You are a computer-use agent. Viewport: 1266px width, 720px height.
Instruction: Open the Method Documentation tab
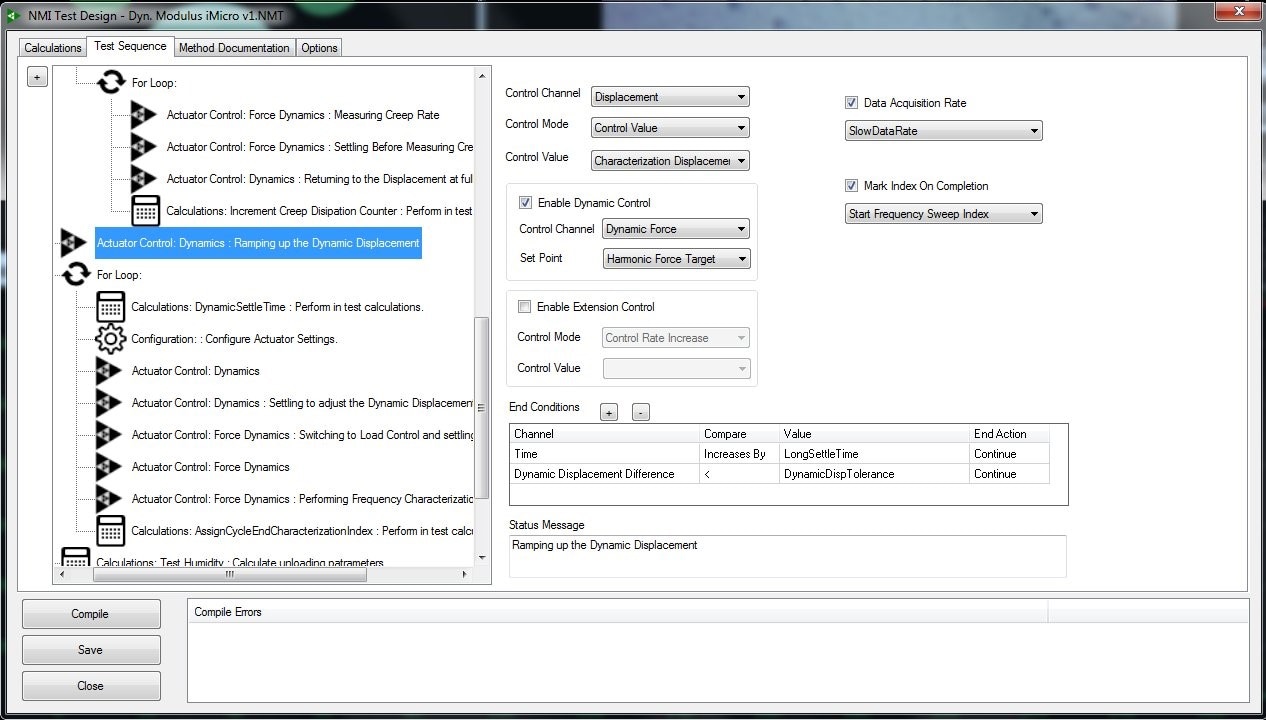pyautogui.click(x=234, y=48)
